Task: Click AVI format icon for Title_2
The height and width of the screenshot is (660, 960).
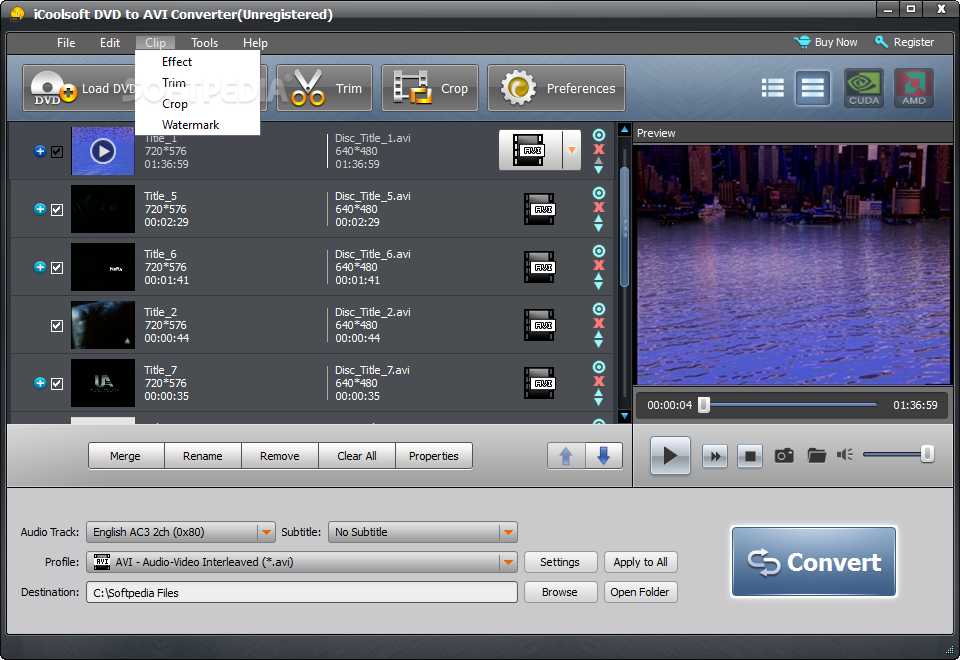Action: (539, 325)
